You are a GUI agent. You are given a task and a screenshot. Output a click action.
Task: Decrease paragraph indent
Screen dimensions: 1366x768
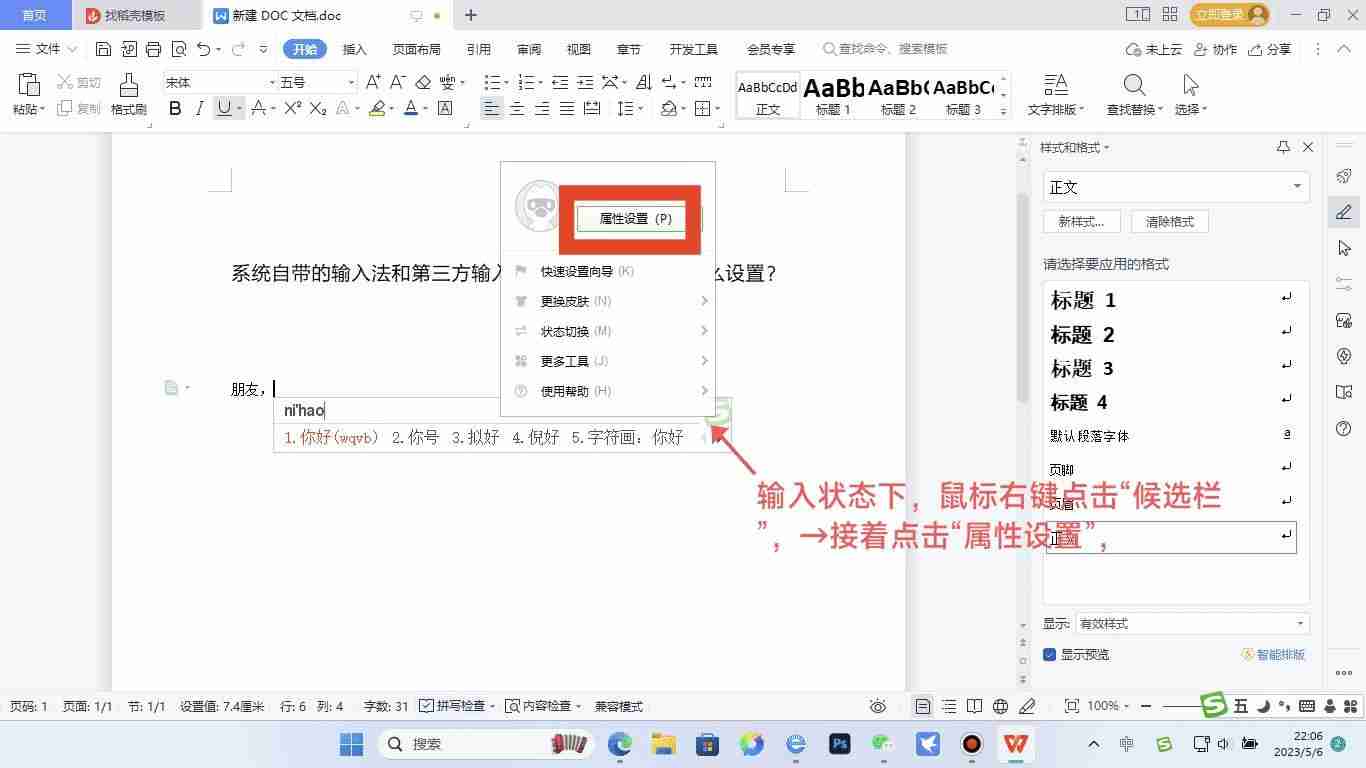coord(560,82)
